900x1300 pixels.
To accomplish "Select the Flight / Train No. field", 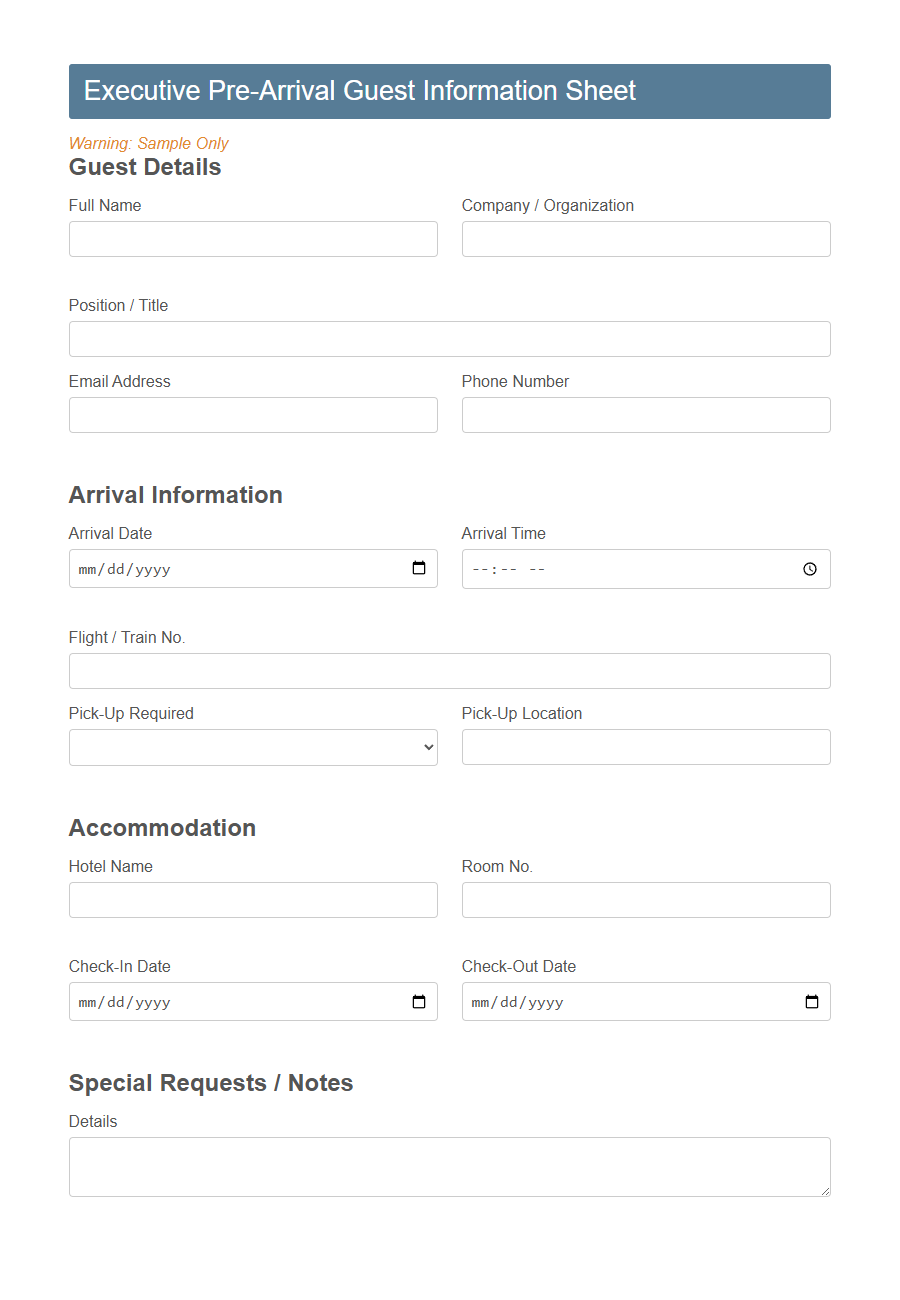I will pyautogui.click(x=449, y=670).
